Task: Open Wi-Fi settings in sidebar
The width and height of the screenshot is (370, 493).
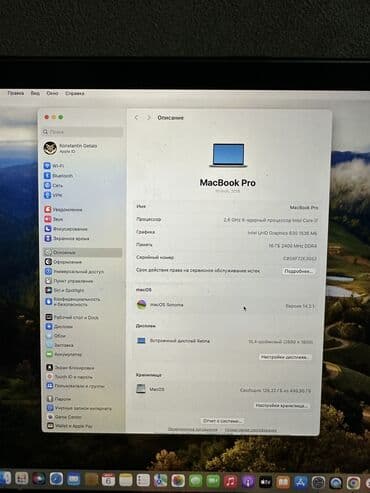Action: pos(55,166)
